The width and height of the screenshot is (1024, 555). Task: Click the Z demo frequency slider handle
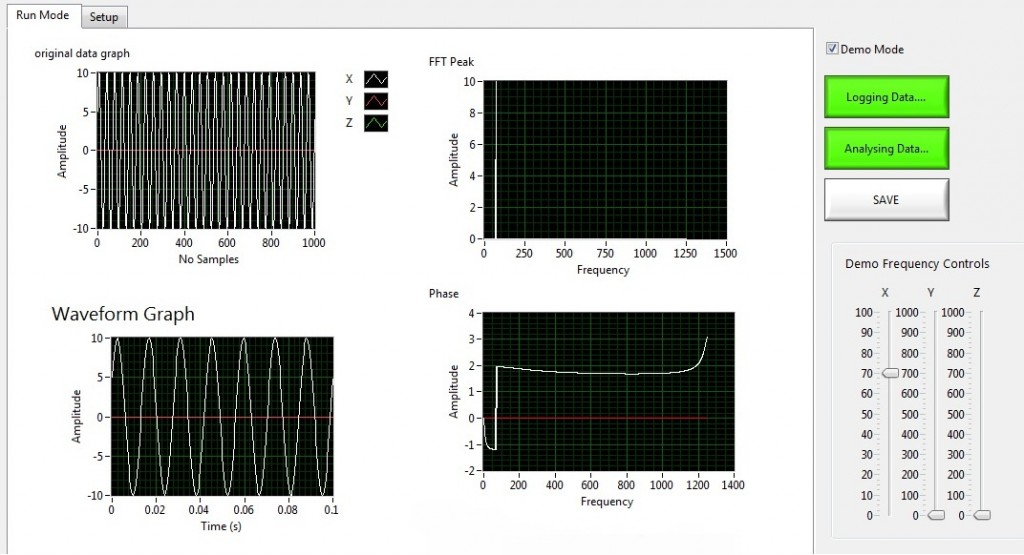point(982,515)
